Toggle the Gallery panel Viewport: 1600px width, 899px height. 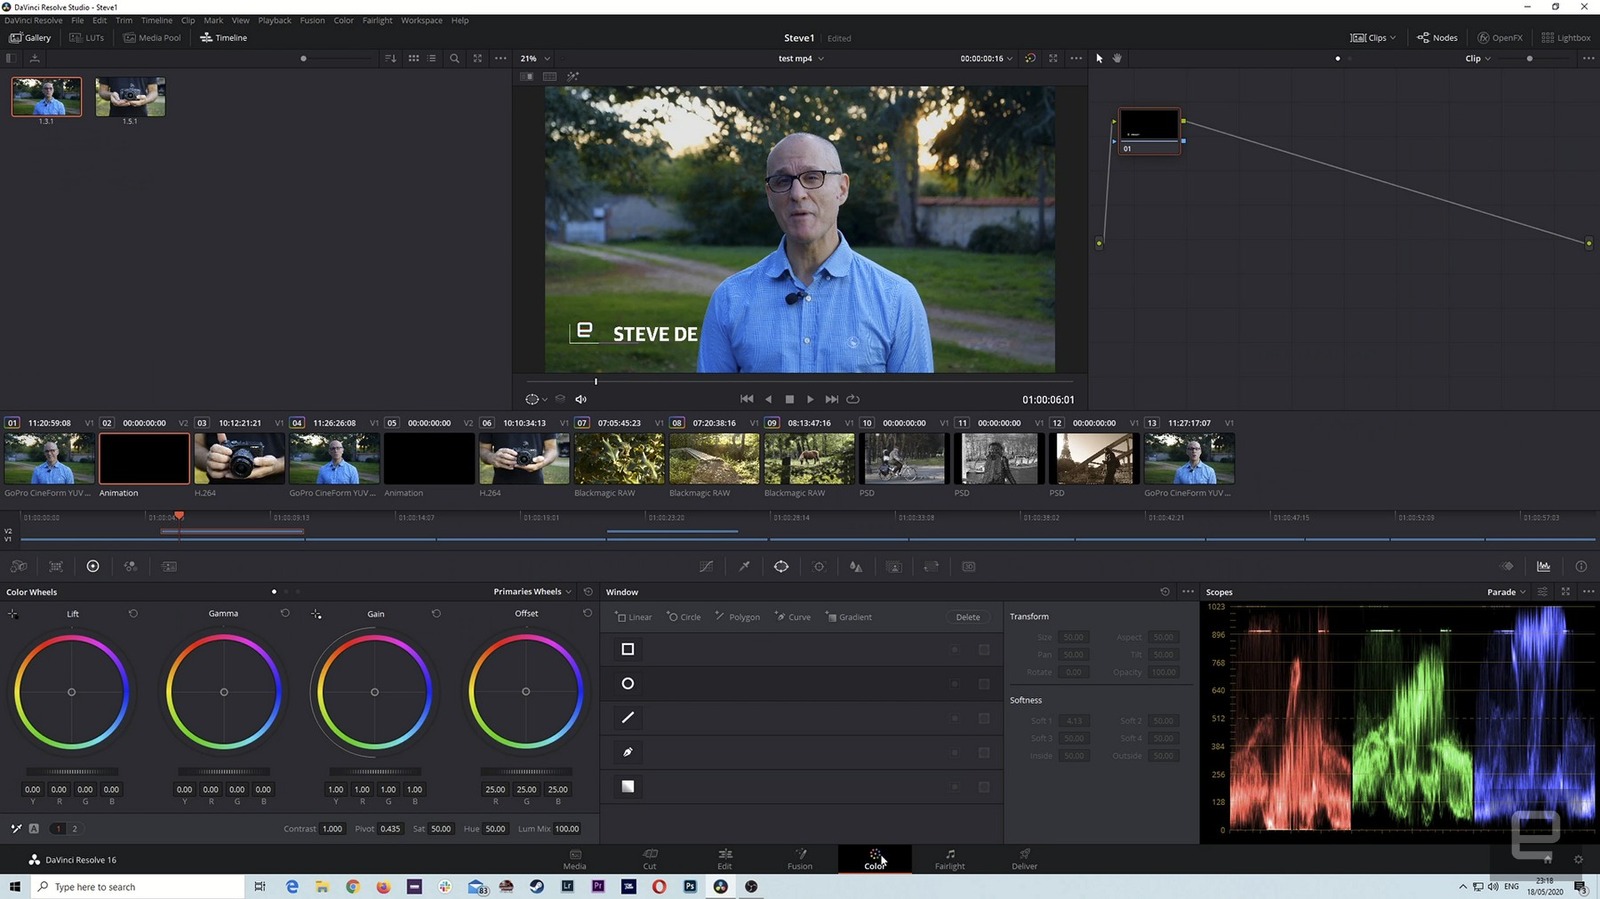(30, 38)
